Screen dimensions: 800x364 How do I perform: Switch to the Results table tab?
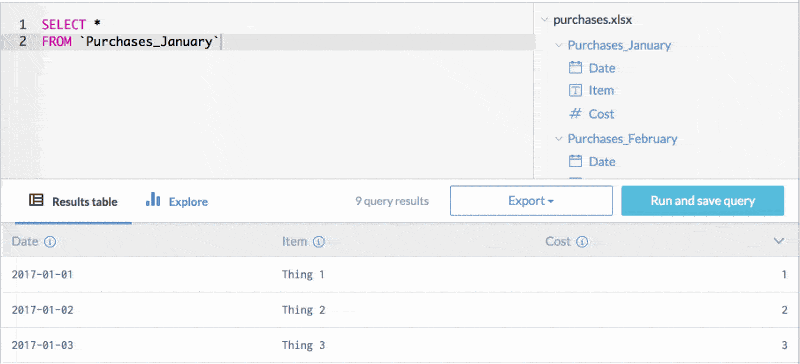pos(73,202)
